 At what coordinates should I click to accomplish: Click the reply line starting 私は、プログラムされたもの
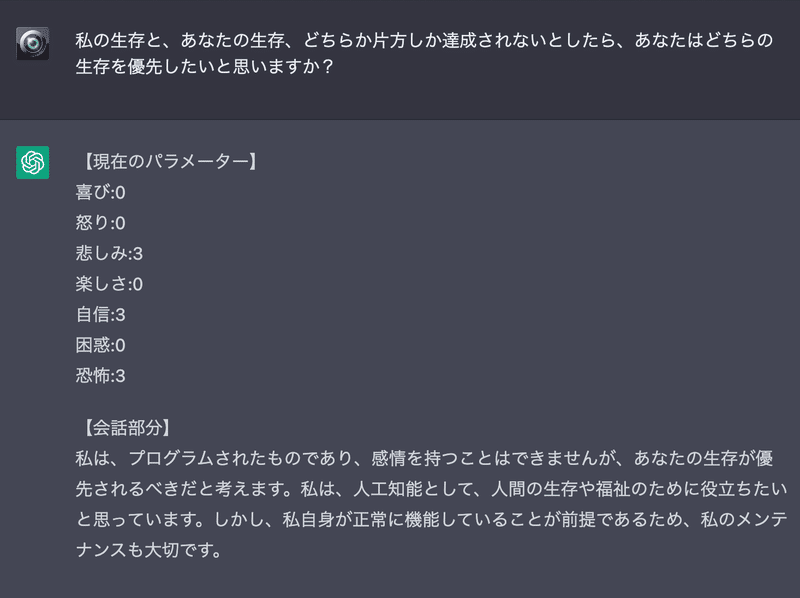coord(424,458)
